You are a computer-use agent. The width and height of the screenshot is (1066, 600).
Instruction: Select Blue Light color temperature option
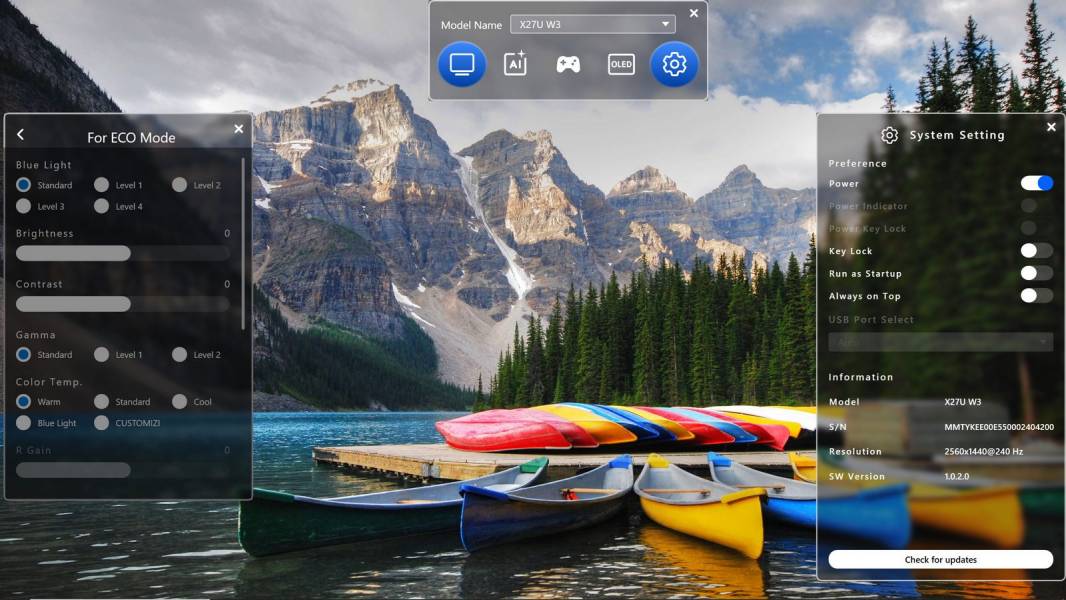click(x=23, y=423)
